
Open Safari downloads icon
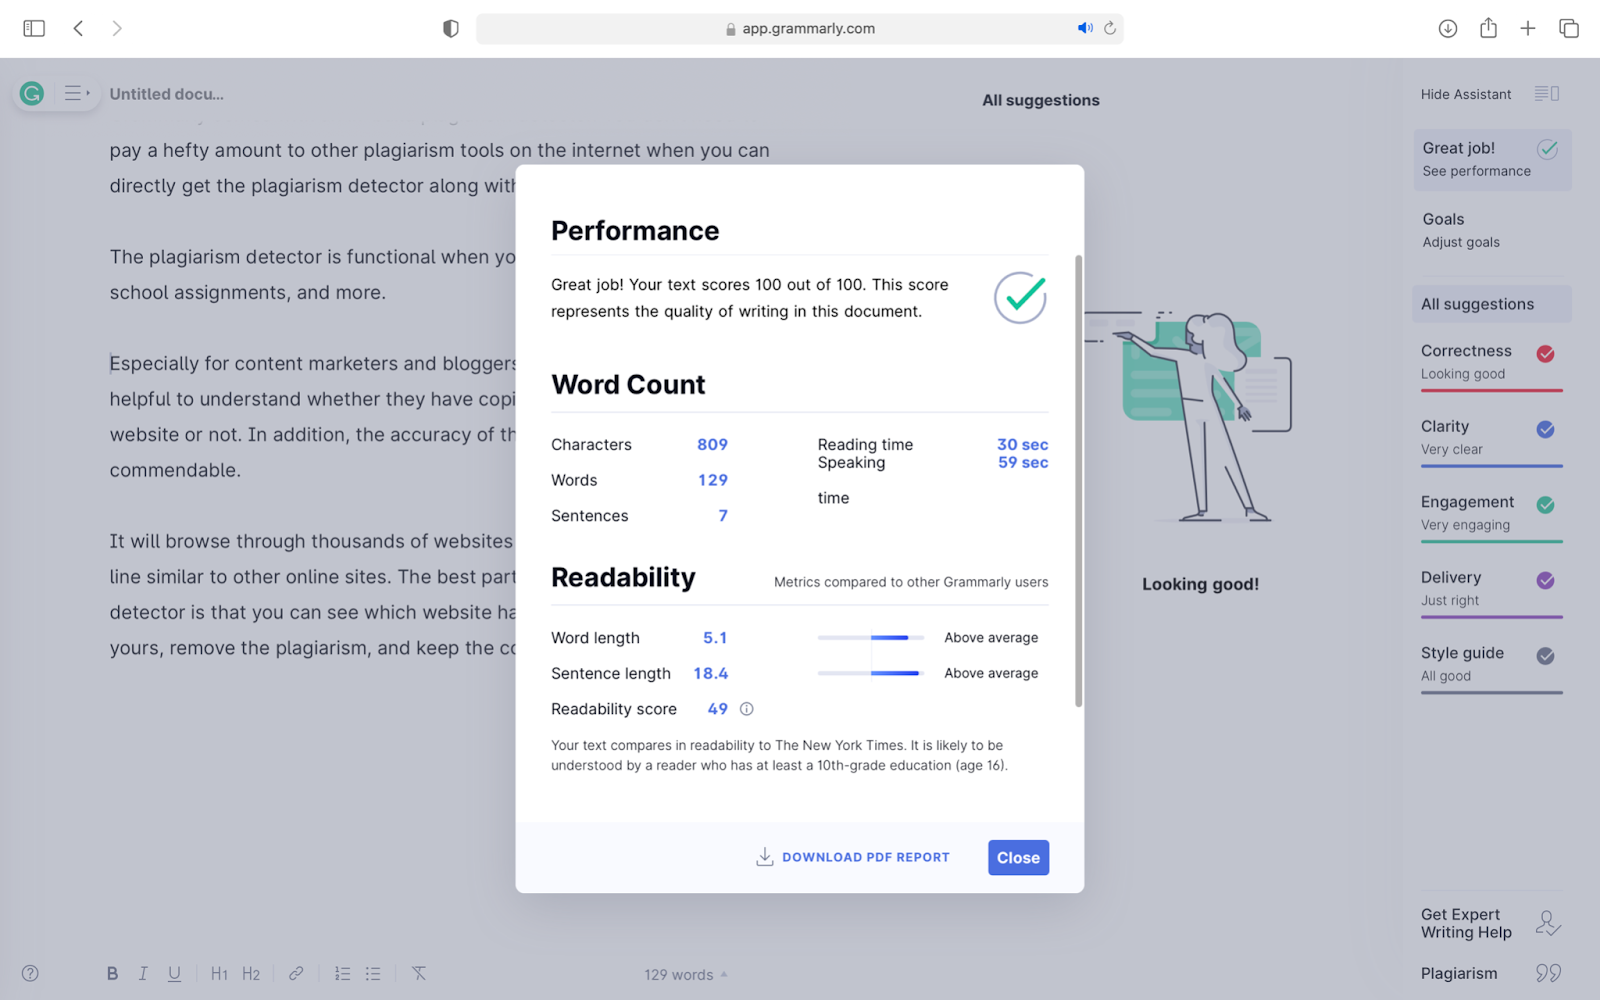(x=1448, y=28)
